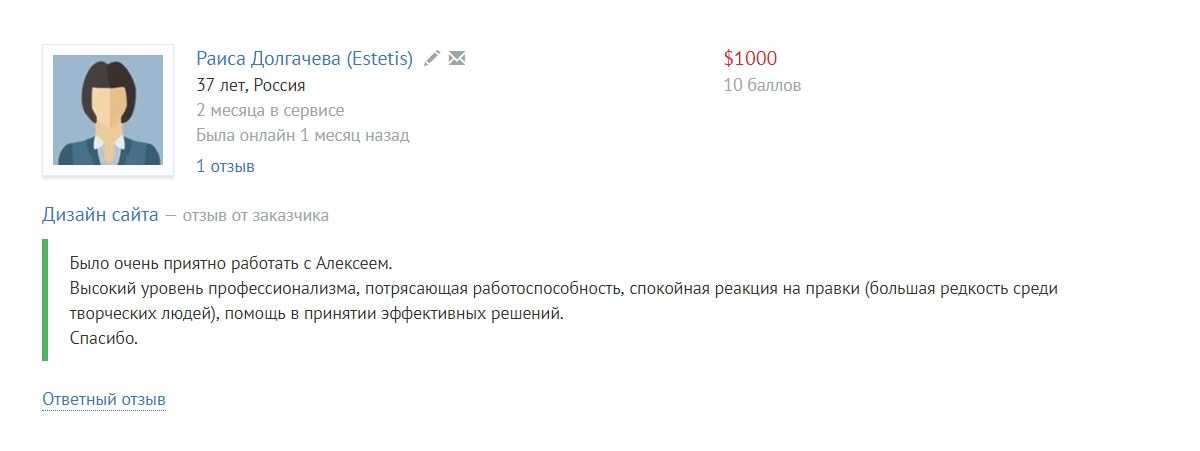Follow the "Дизайн сайта" project link
The width and height of the screenshot is (1200, 451).
tap(100, 214)
